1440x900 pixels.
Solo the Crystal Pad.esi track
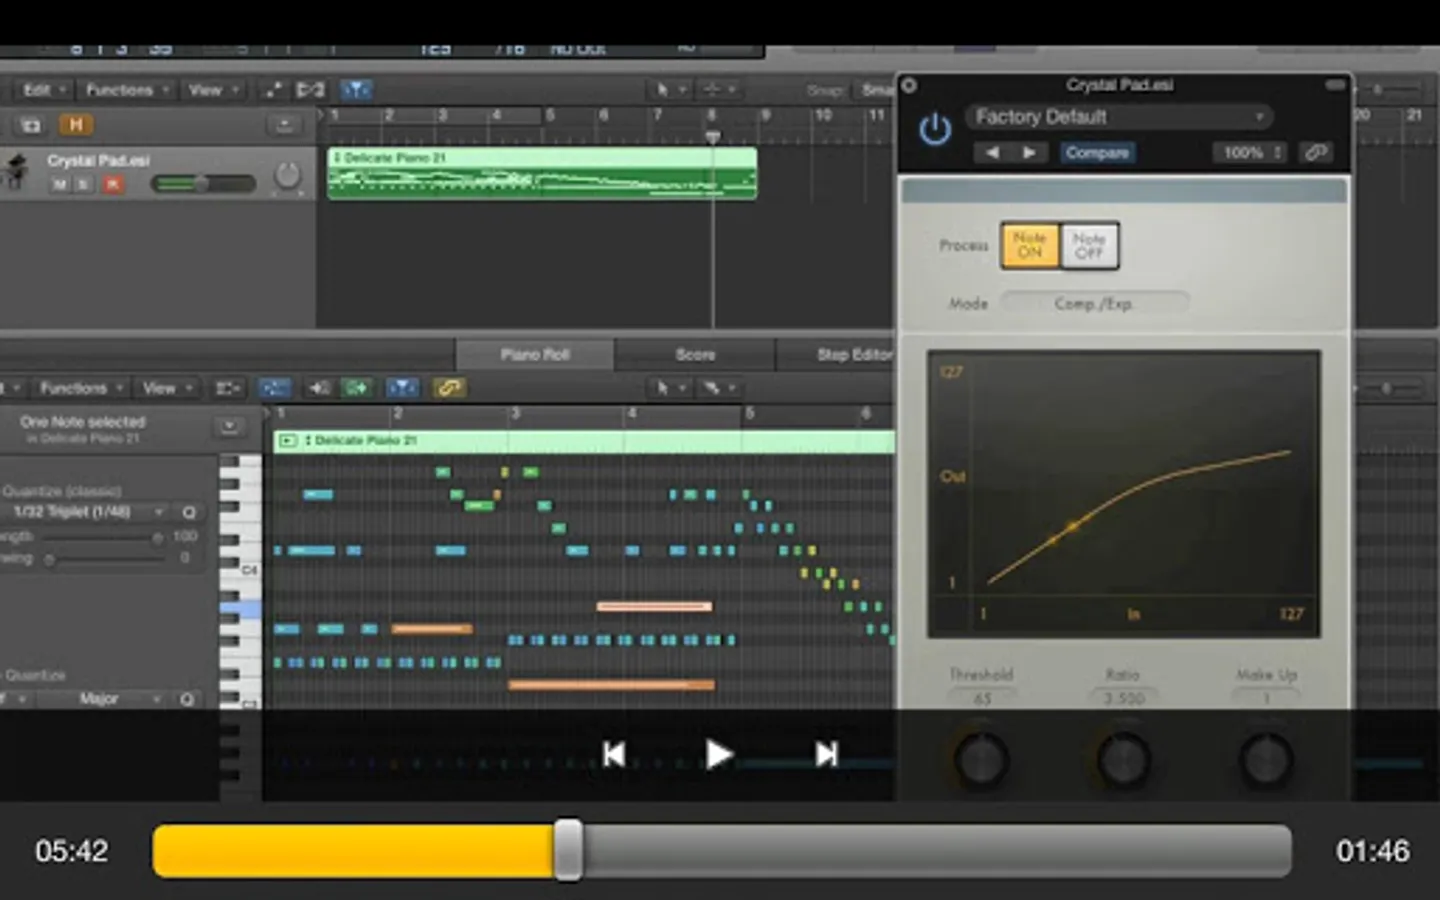83,184
